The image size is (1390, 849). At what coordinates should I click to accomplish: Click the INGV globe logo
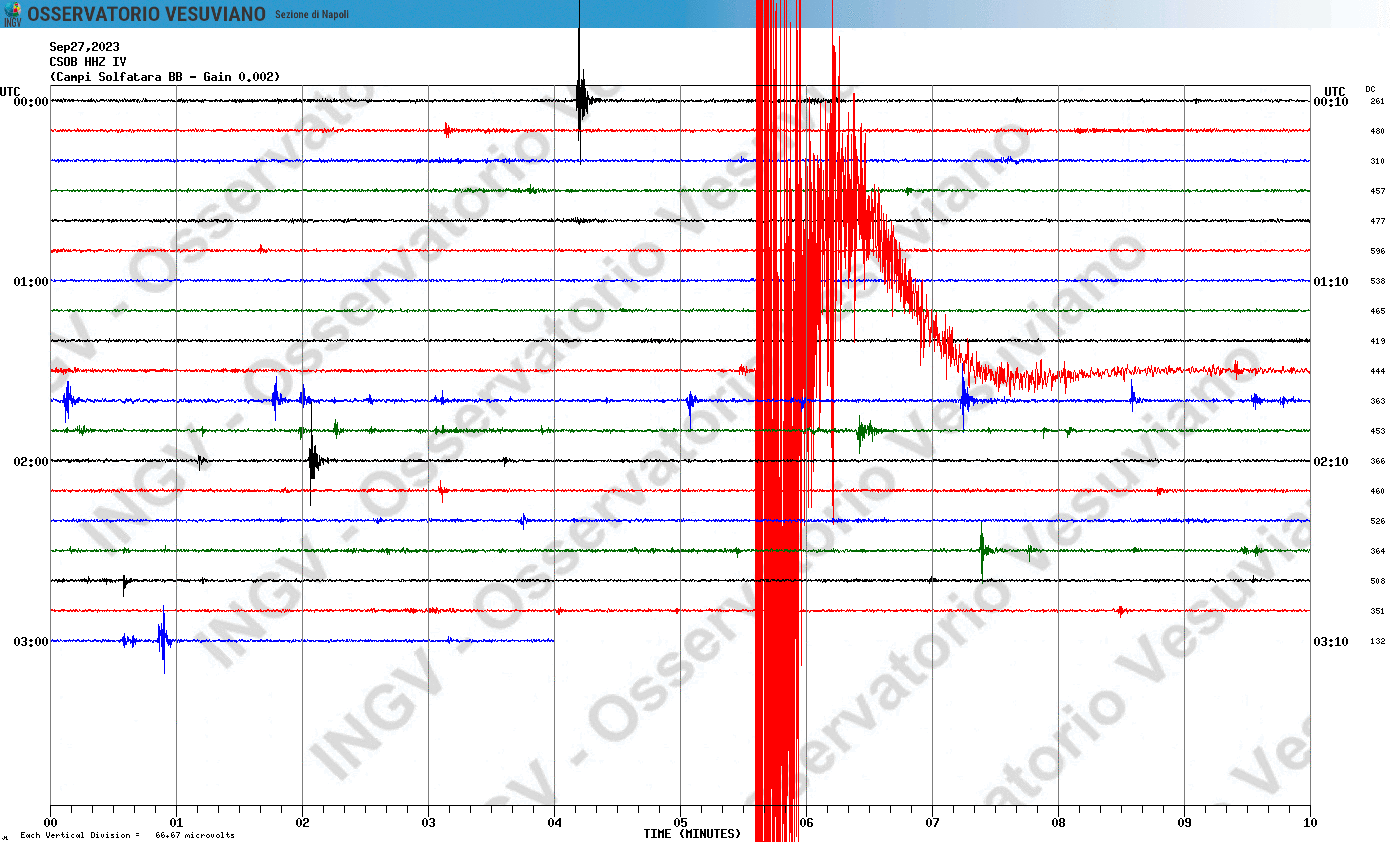point(12,14)
